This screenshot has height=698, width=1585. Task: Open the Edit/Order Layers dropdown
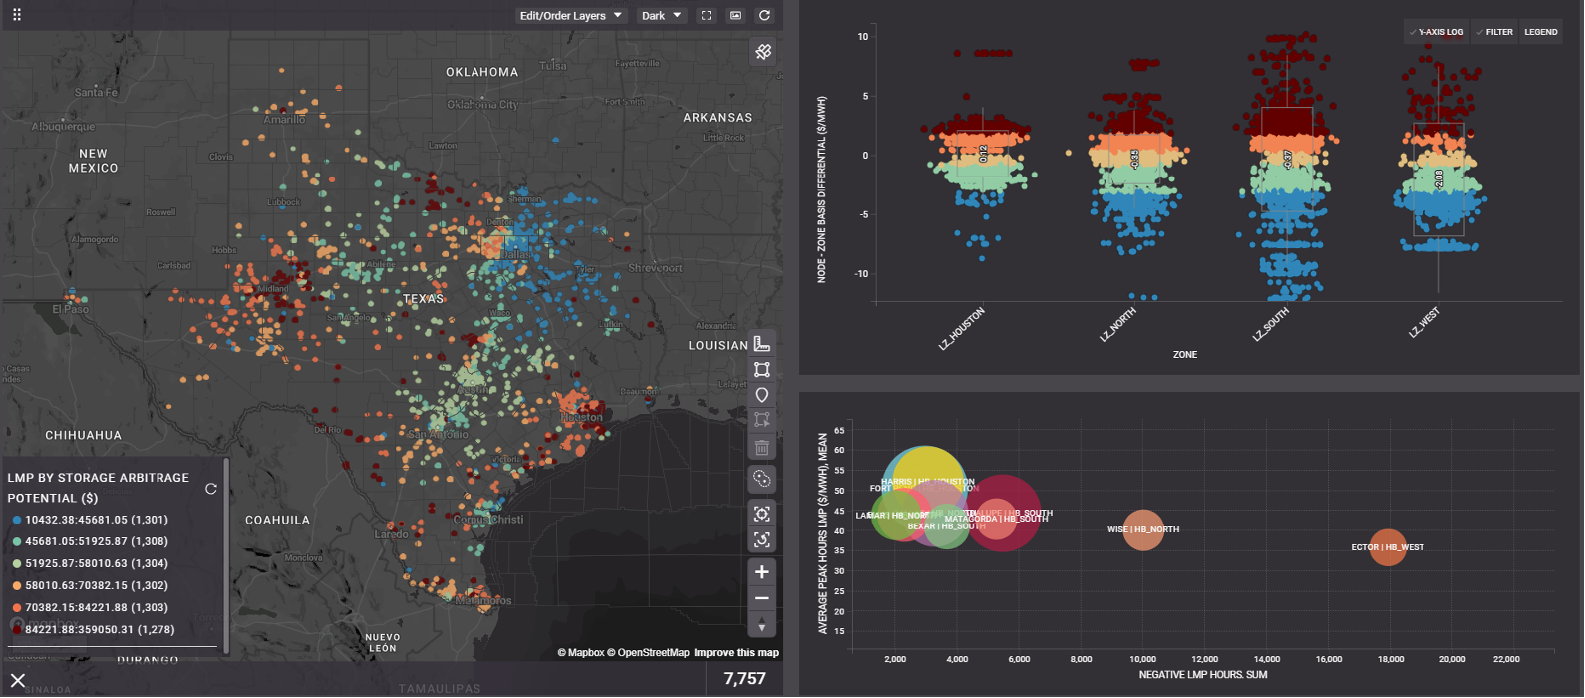tap(570, 16)
